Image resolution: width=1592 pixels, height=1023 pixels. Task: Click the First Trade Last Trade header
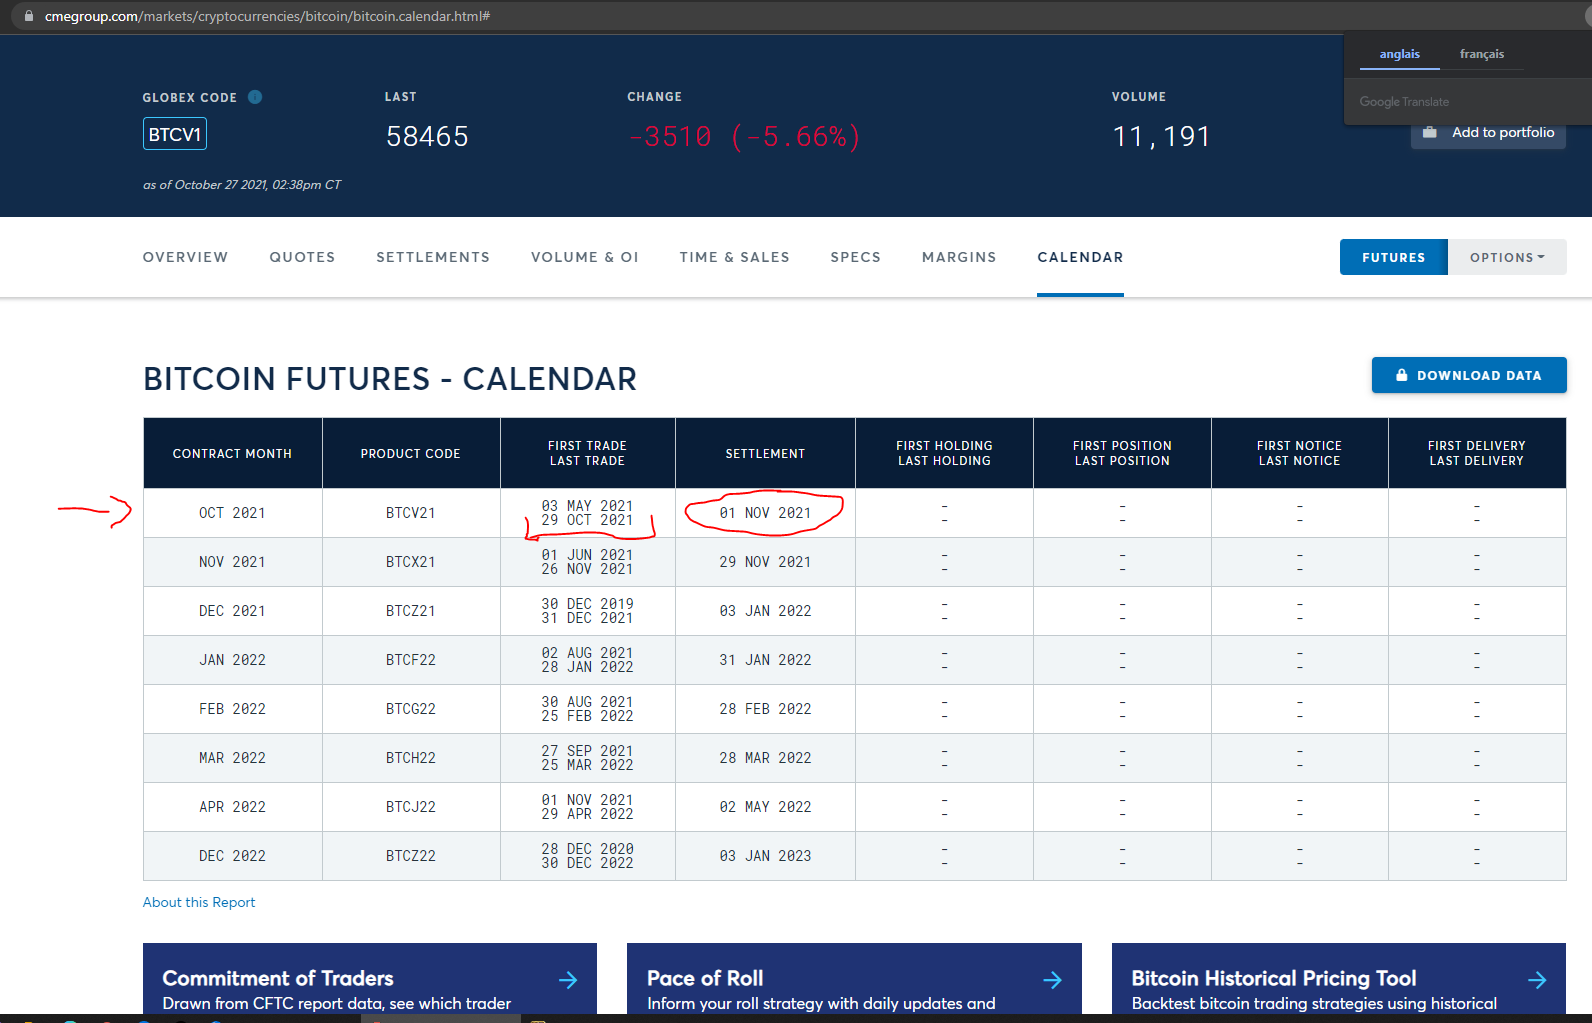tap(588, 453)
